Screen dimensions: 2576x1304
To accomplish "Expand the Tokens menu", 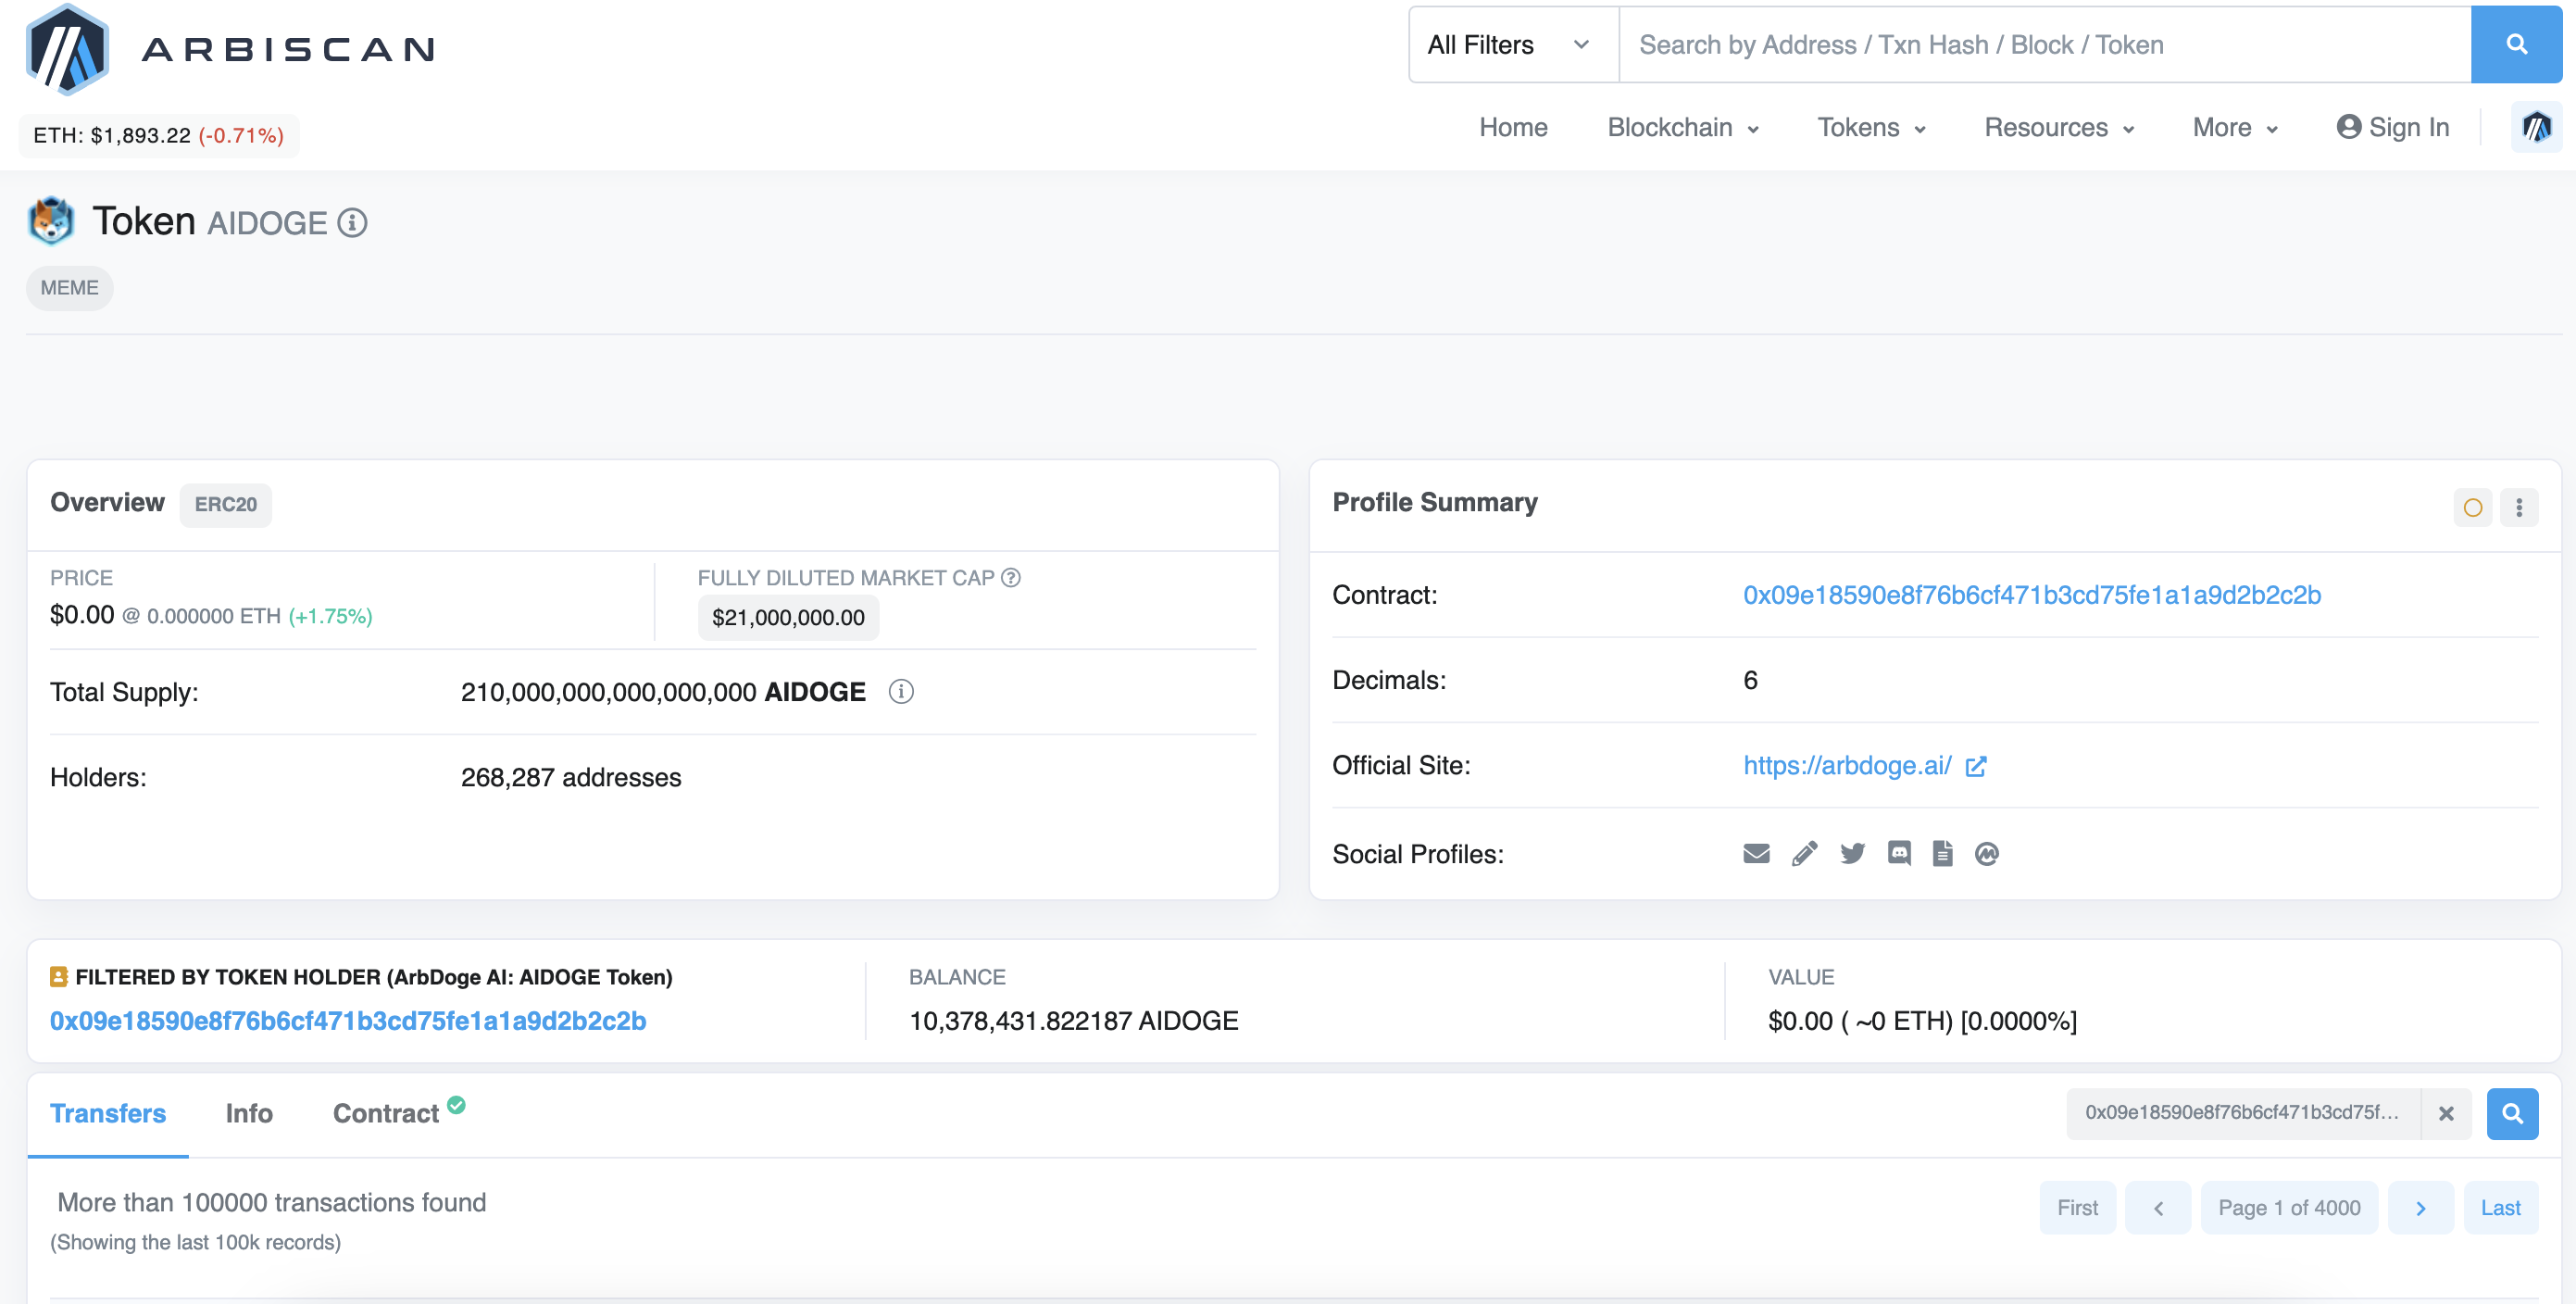I will coord(1871,127).
